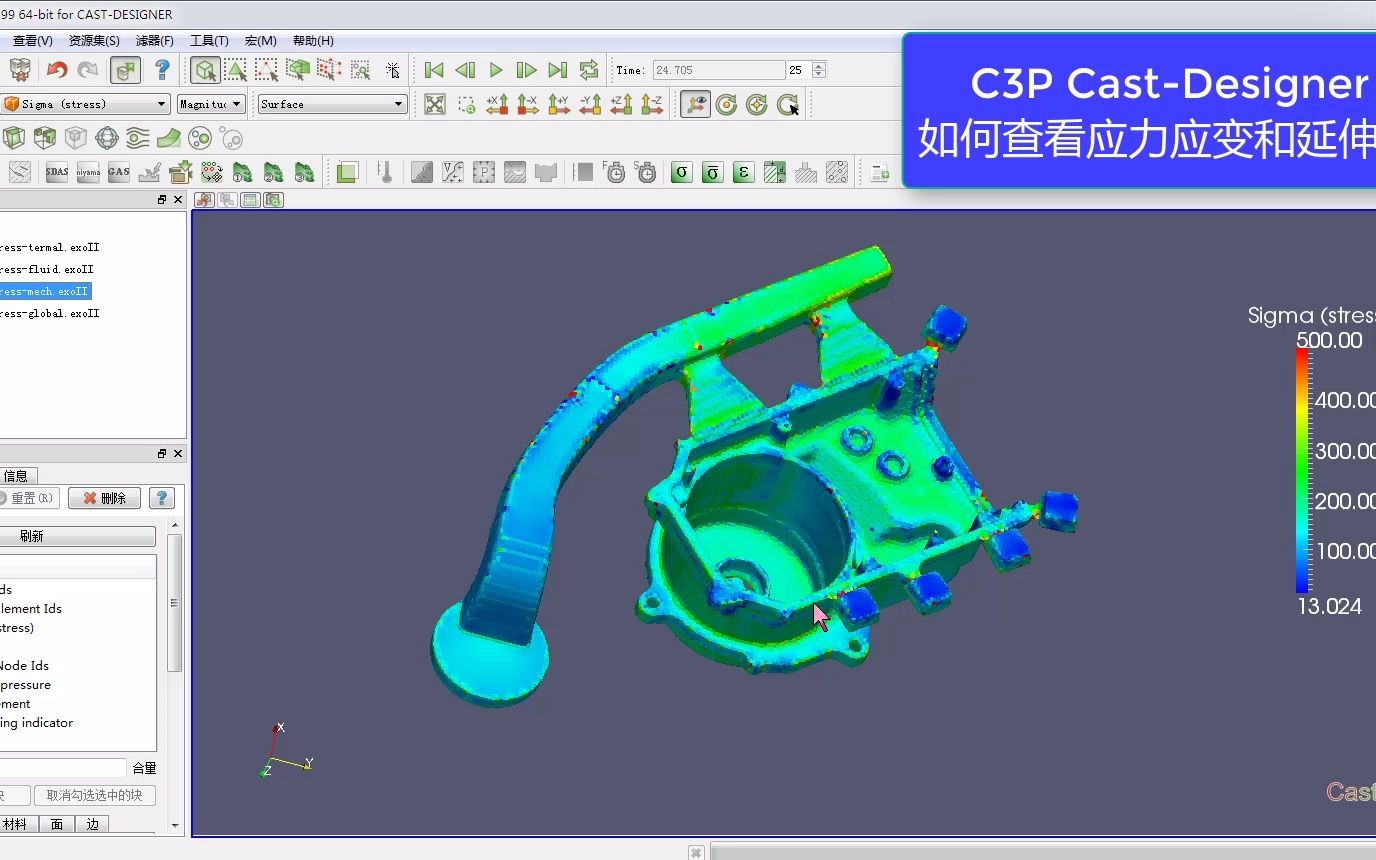Viewport: 1376px width, 860px height.
Task: Open the 帮助(H) menu
Action: click(x=313, y=41)
